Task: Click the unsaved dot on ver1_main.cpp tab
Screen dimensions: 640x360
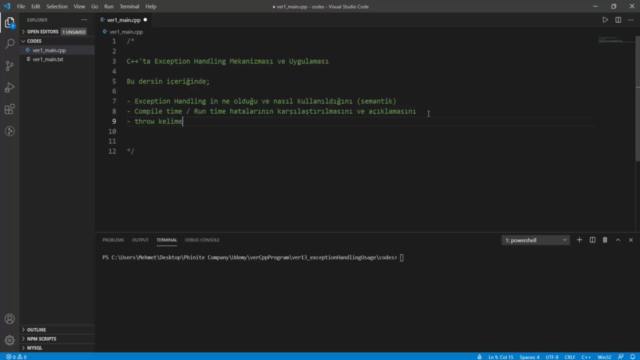Action: pos(145,20)
